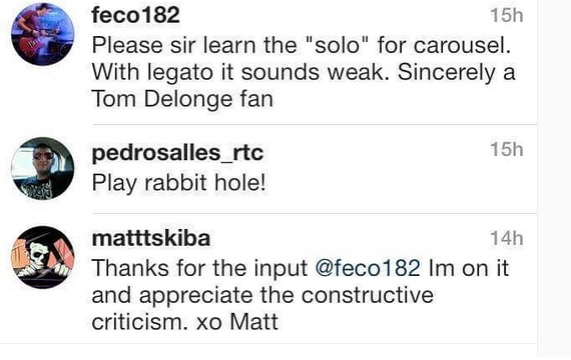The height and width of the screenshot is (360, 571).
Task: Click divider line below feco182's comment
Action: tap(315, 124)
